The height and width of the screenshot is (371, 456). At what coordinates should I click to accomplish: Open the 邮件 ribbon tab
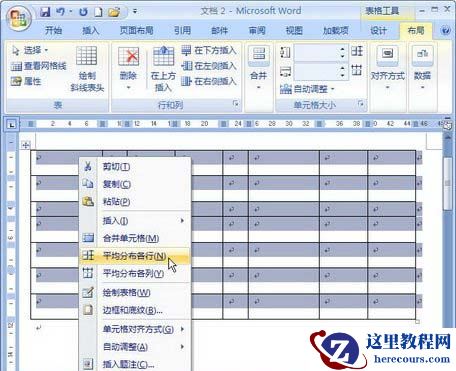(220, 31)
